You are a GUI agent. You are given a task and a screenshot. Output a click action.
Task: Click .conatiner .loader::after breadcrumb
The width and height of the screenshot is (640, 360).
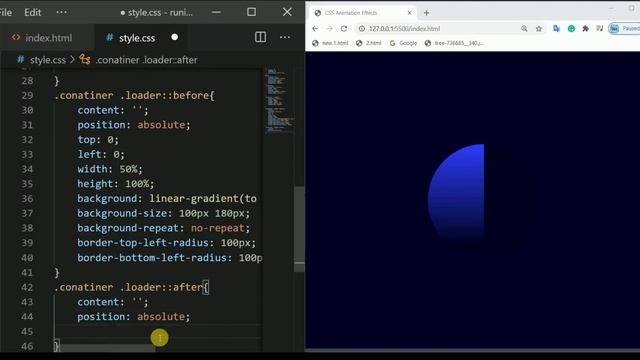tap(146, 60)
